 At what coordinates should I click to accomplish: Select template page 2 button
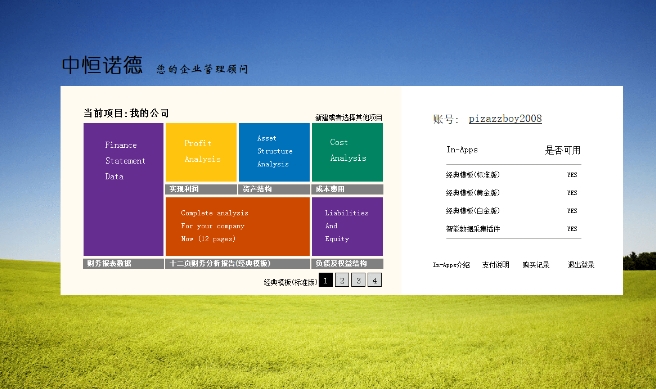coord(342,280)
